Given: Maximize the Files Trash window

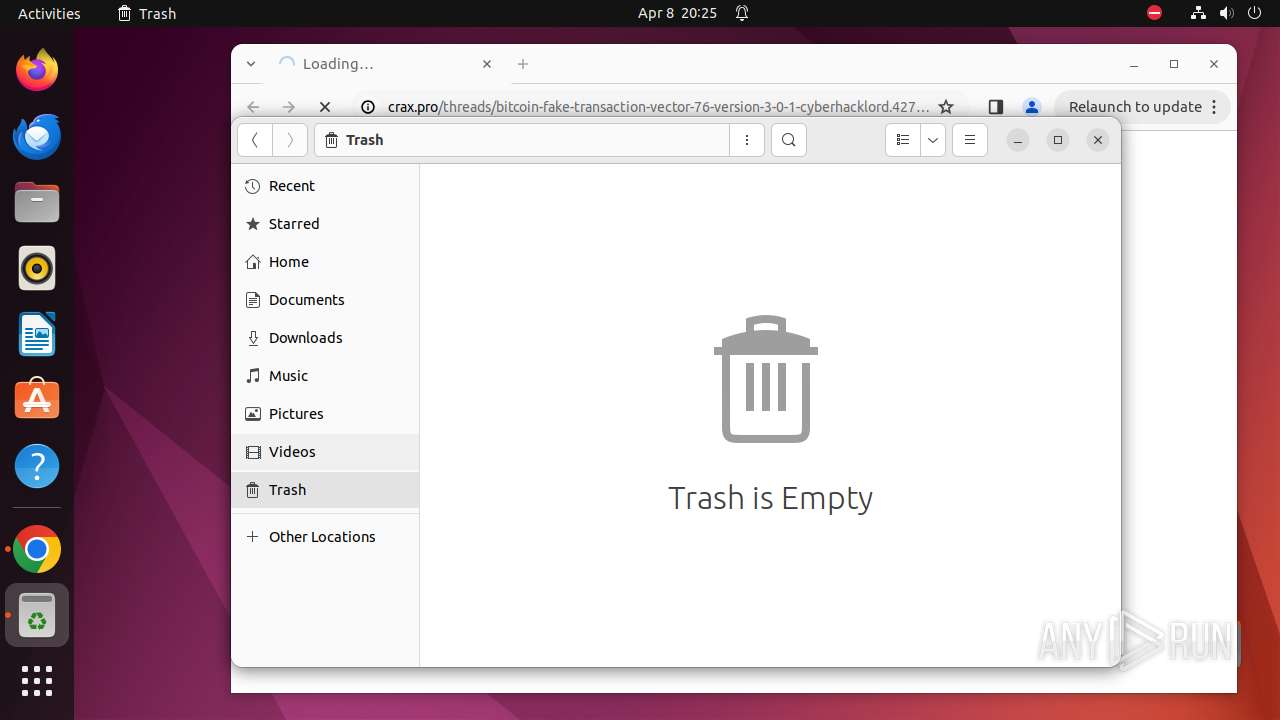Looking at the screenshot, I should click(1058, 140).
